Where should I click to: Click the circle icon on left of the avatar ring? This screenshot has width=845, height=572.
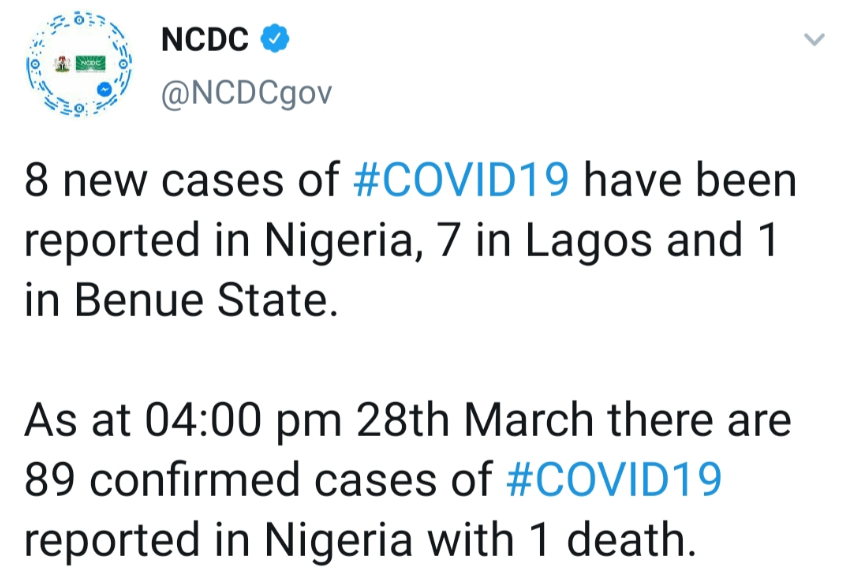pyautogui.click(x=35, y=64)
